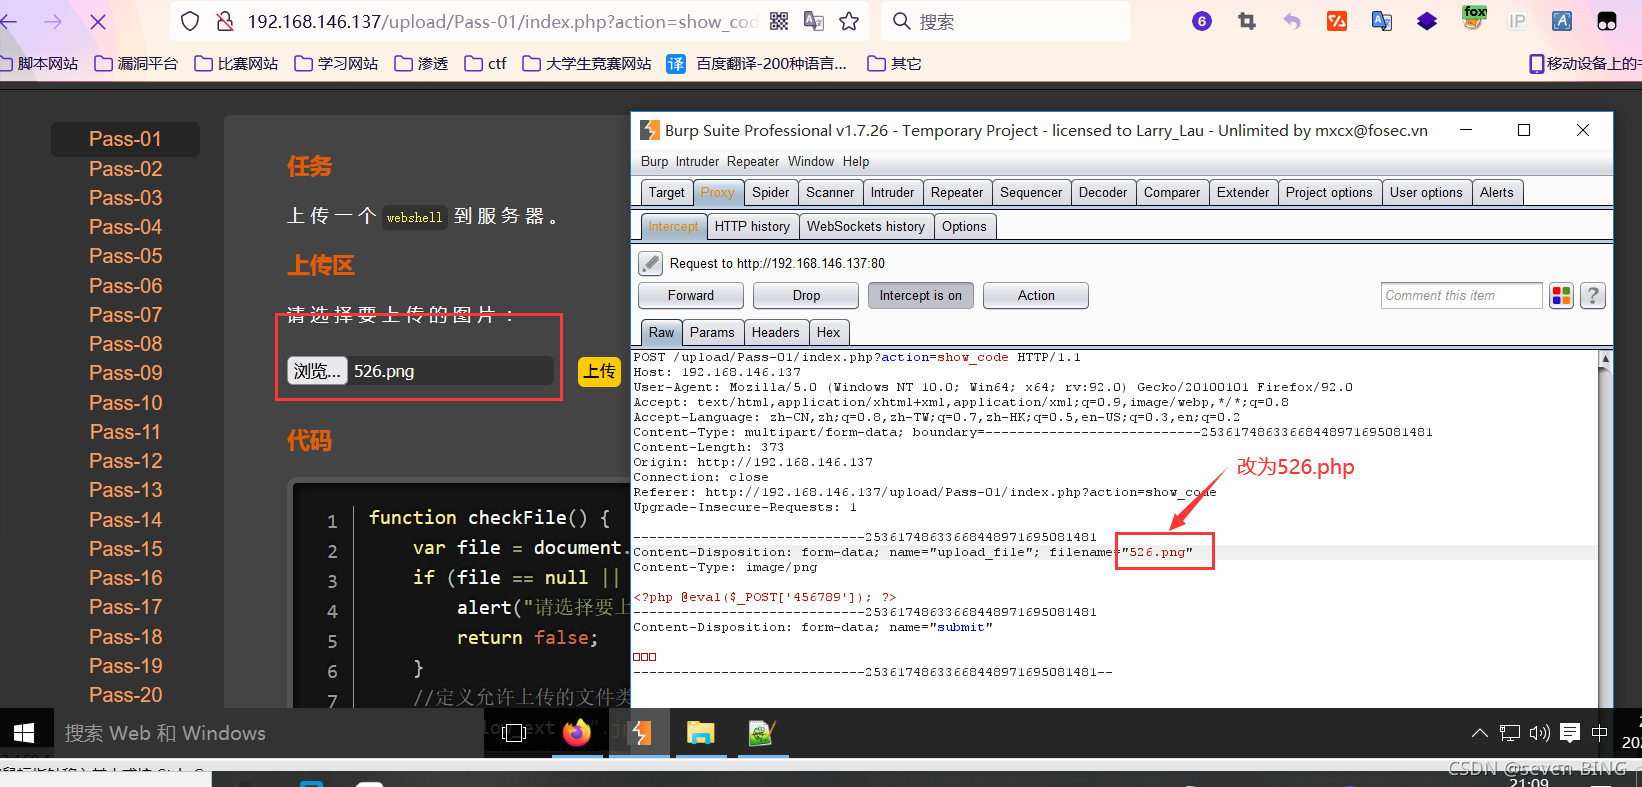Click the QR code icon in address bar
Image resolution: width=1642 pixels, height=787 pixels.
pyautogui.click(x=779, y=21)
